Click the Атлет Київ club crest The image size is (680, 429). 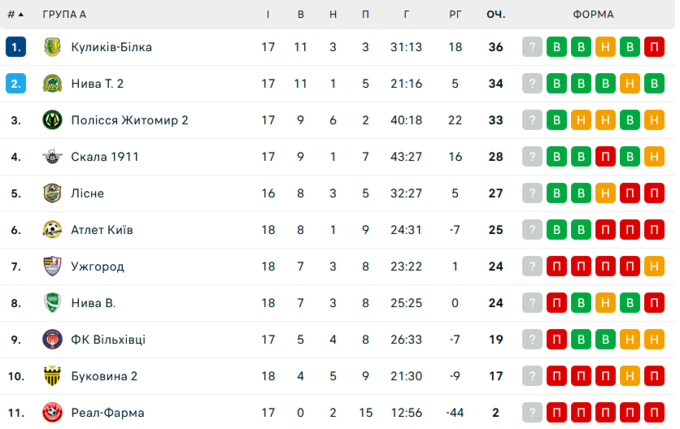tap(53, 230)
